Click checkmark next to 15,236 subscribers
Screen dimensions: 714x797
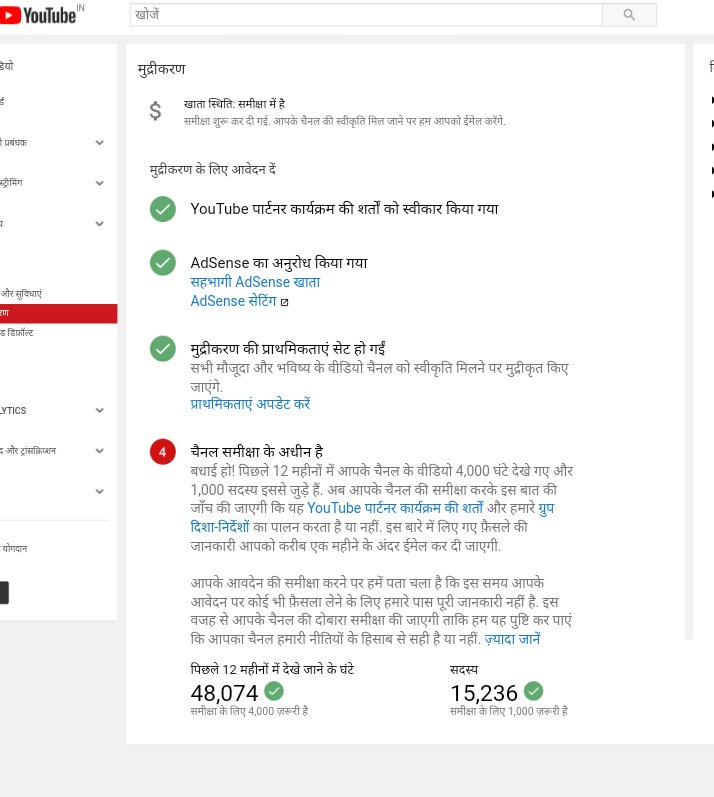coord(534,691)
